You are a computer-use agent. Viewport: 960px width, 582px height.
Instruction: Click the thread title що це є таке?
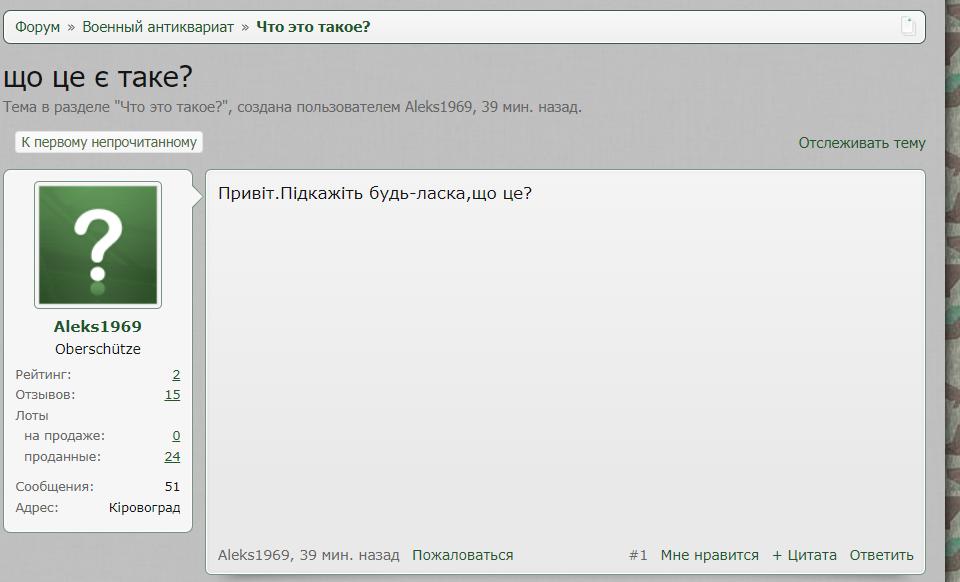98,77
